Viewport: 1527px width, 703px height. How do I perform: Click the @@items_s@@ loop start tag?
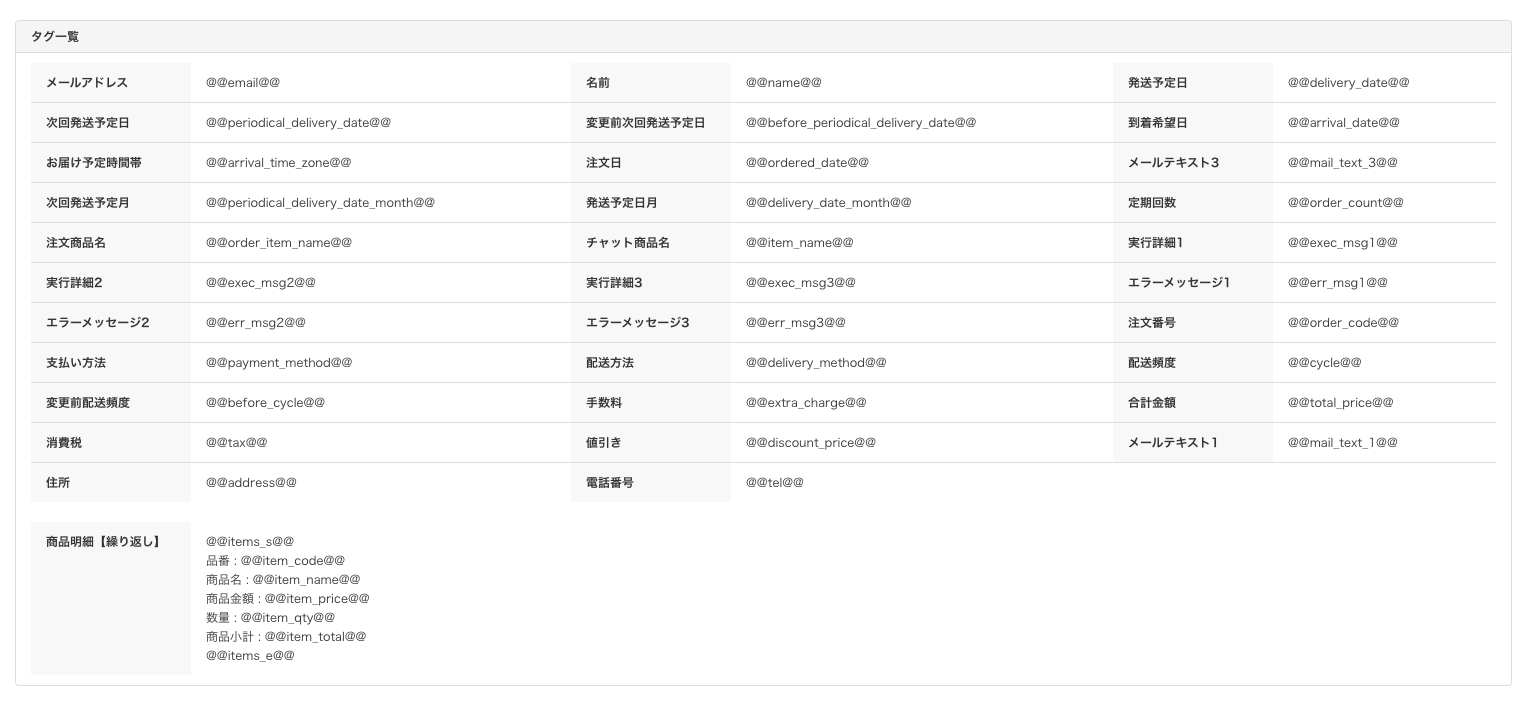[x=250, y=542]
